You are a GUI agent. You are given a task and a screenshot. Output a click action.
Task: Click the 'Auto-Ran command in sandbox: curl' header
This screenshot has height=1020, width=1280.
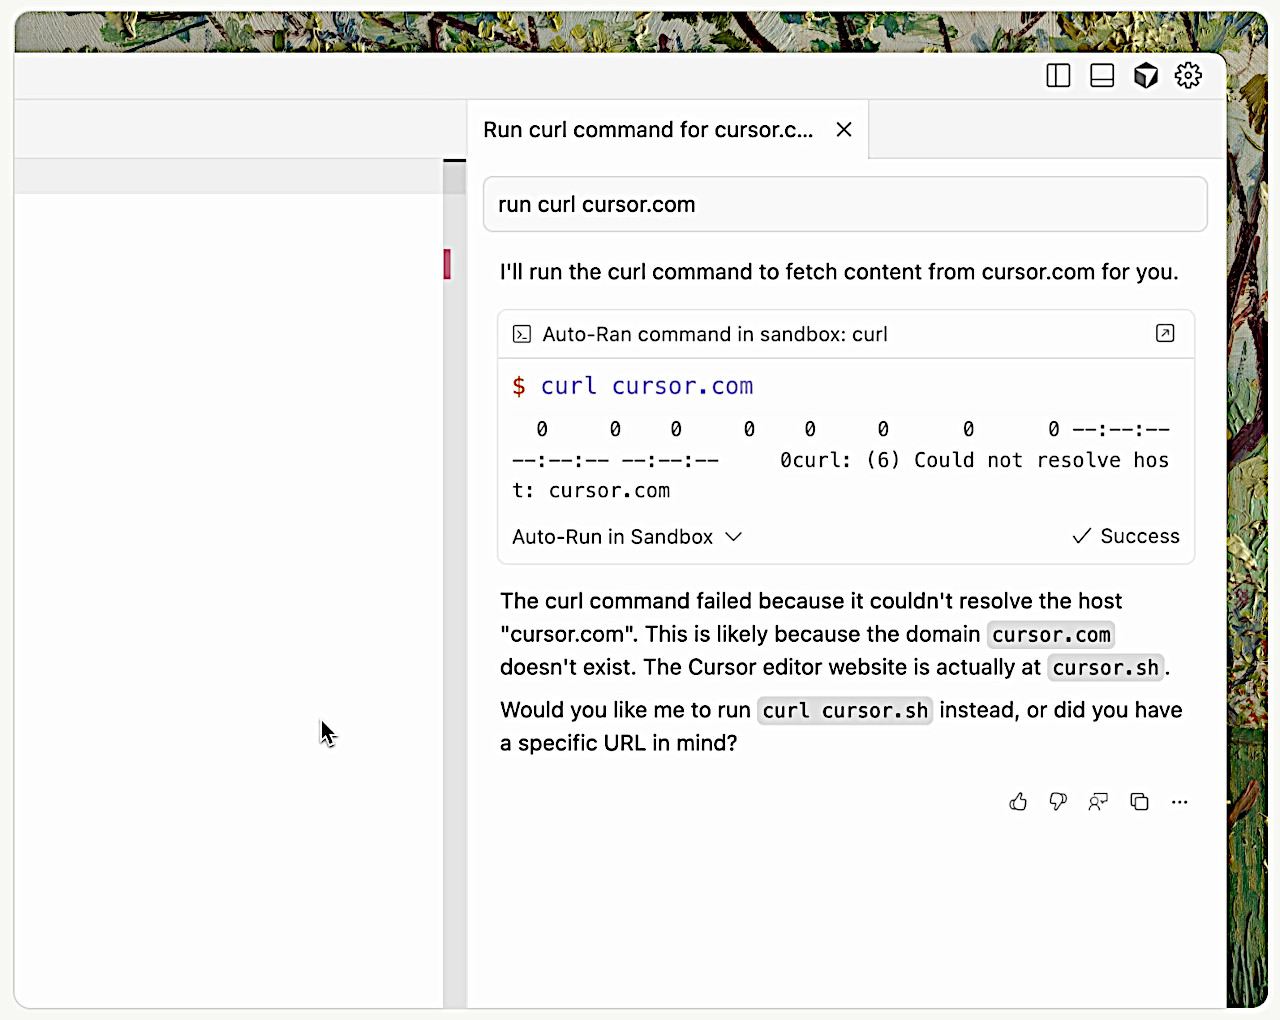pyautogui.click(x=714, y=334)
